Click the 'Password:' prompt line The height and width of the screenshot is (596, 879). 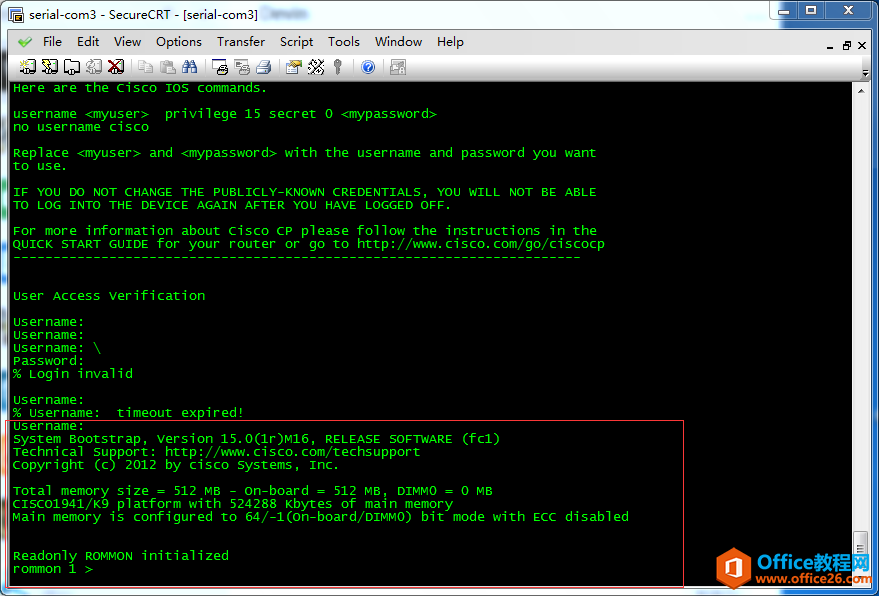coord(48,361)
